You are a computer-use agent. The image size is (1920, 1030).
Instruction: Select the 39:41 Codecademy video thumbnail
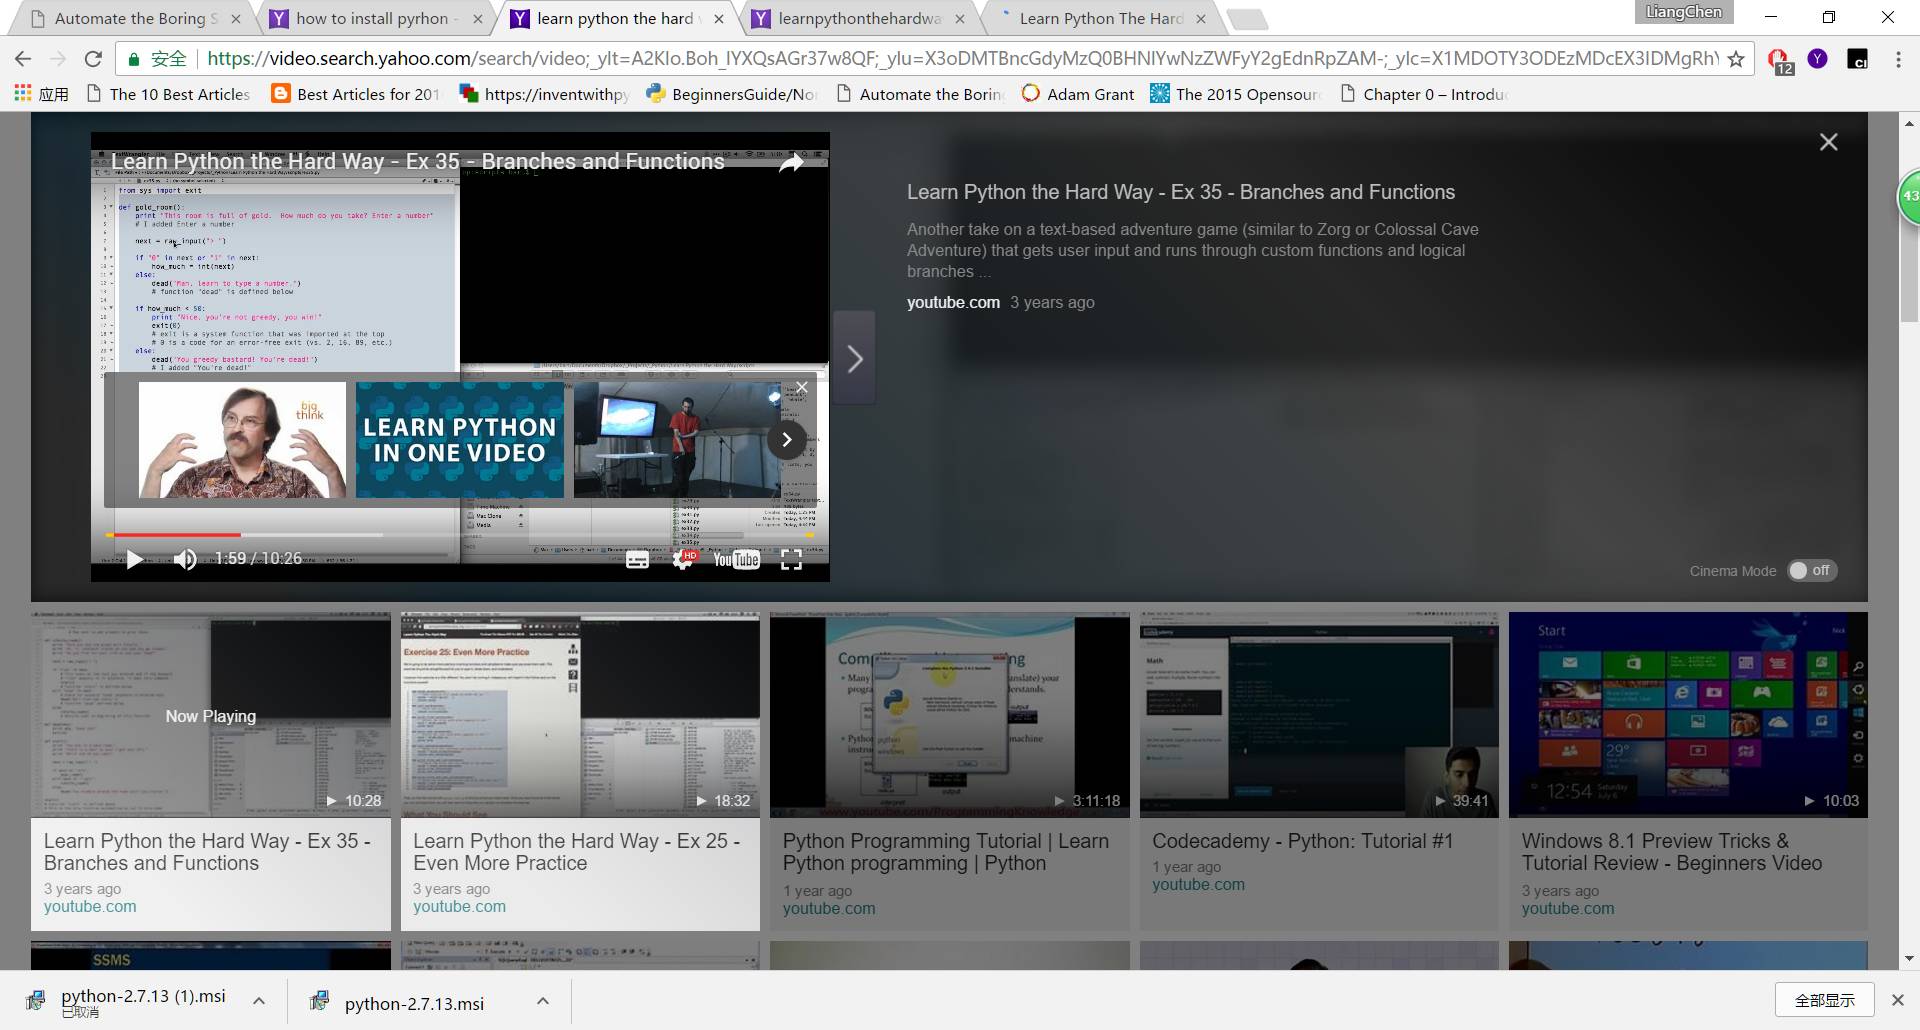[1319, 715]
